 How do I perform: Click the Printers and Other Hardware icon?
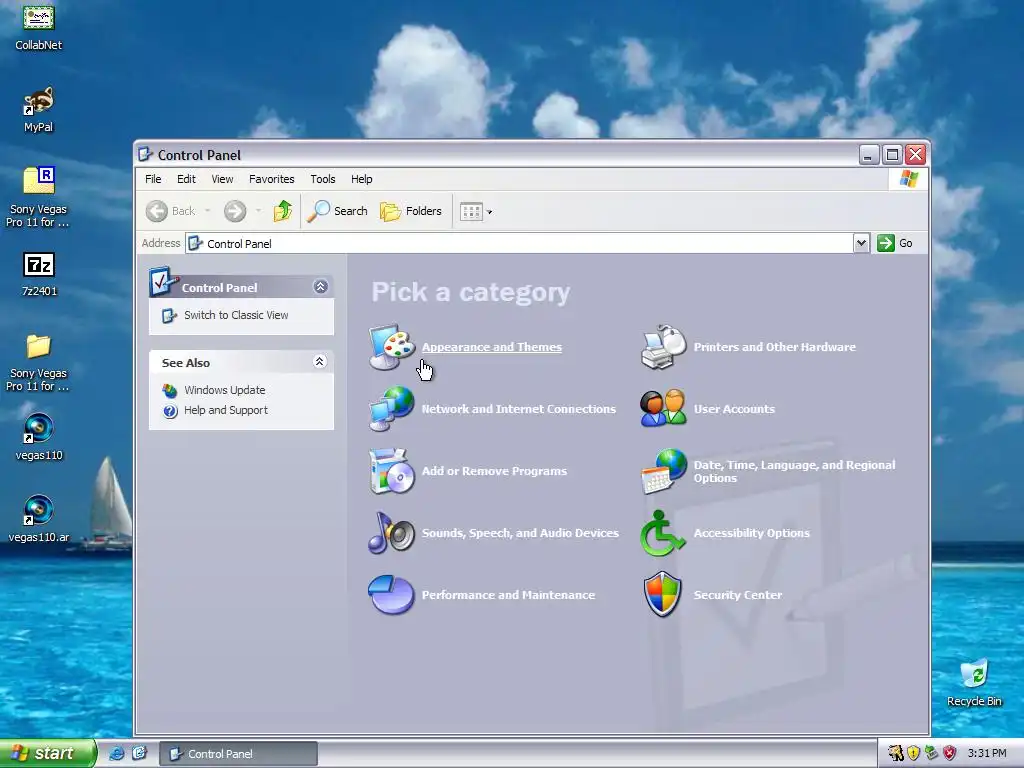pos(664,347)
